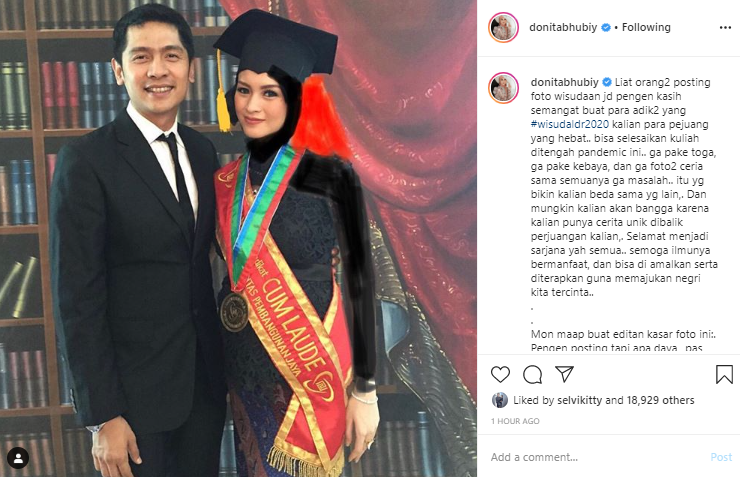740x477 pixels.
Task: Click the verified badge in the header
Action: point(605,28)
